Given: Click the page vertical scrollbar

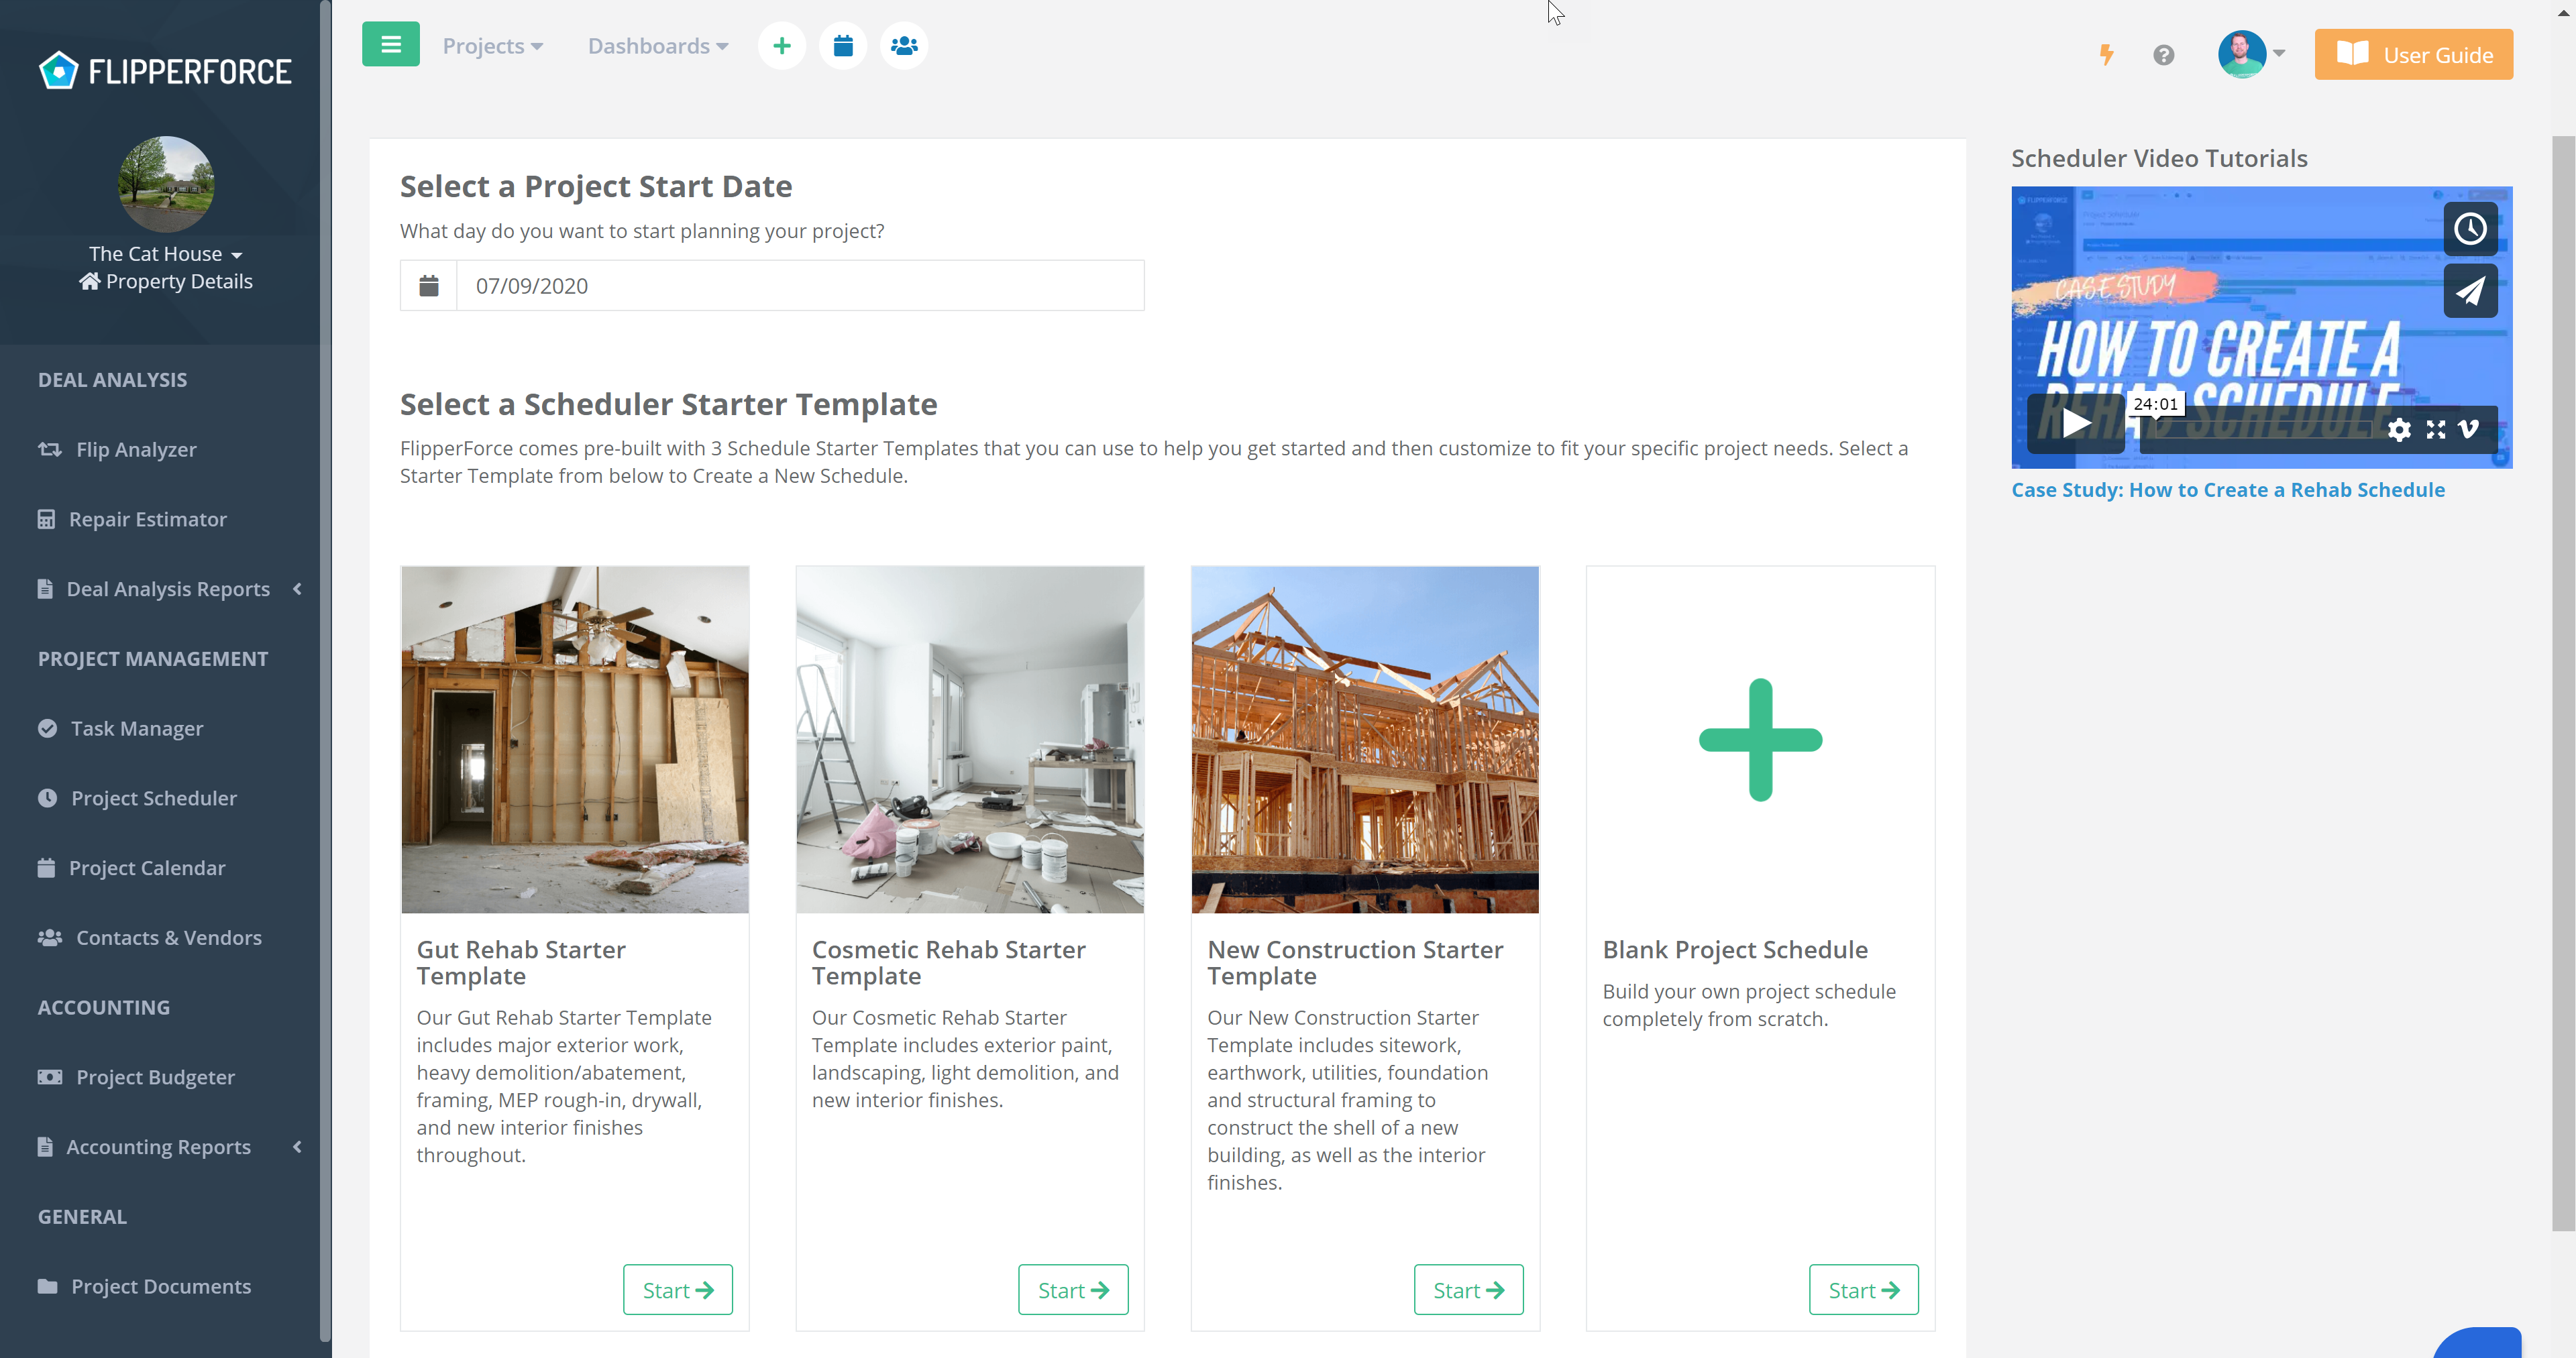Looking at the screenshot, I should tap(2563, 684).
